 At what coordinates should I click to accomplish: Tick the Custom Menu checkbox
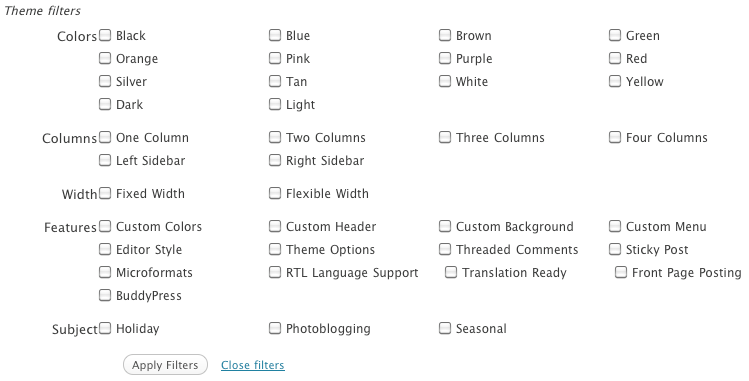(x=615, y=226)
